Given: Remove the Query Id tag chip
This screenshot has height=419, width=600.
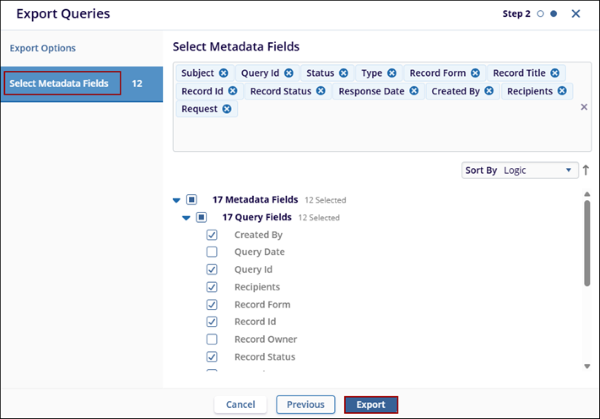Looking at the screenshot, I should [x=289, y=73].
